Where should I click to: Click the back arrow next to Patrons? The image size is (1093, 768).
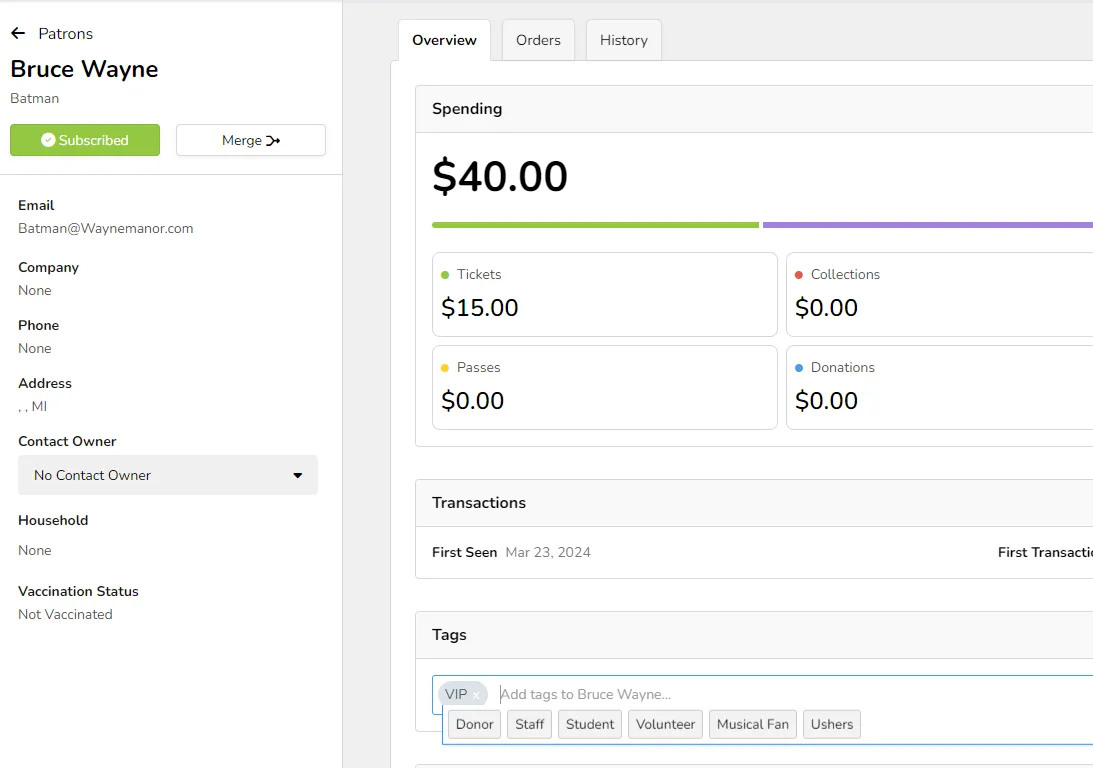click(18, 33)
